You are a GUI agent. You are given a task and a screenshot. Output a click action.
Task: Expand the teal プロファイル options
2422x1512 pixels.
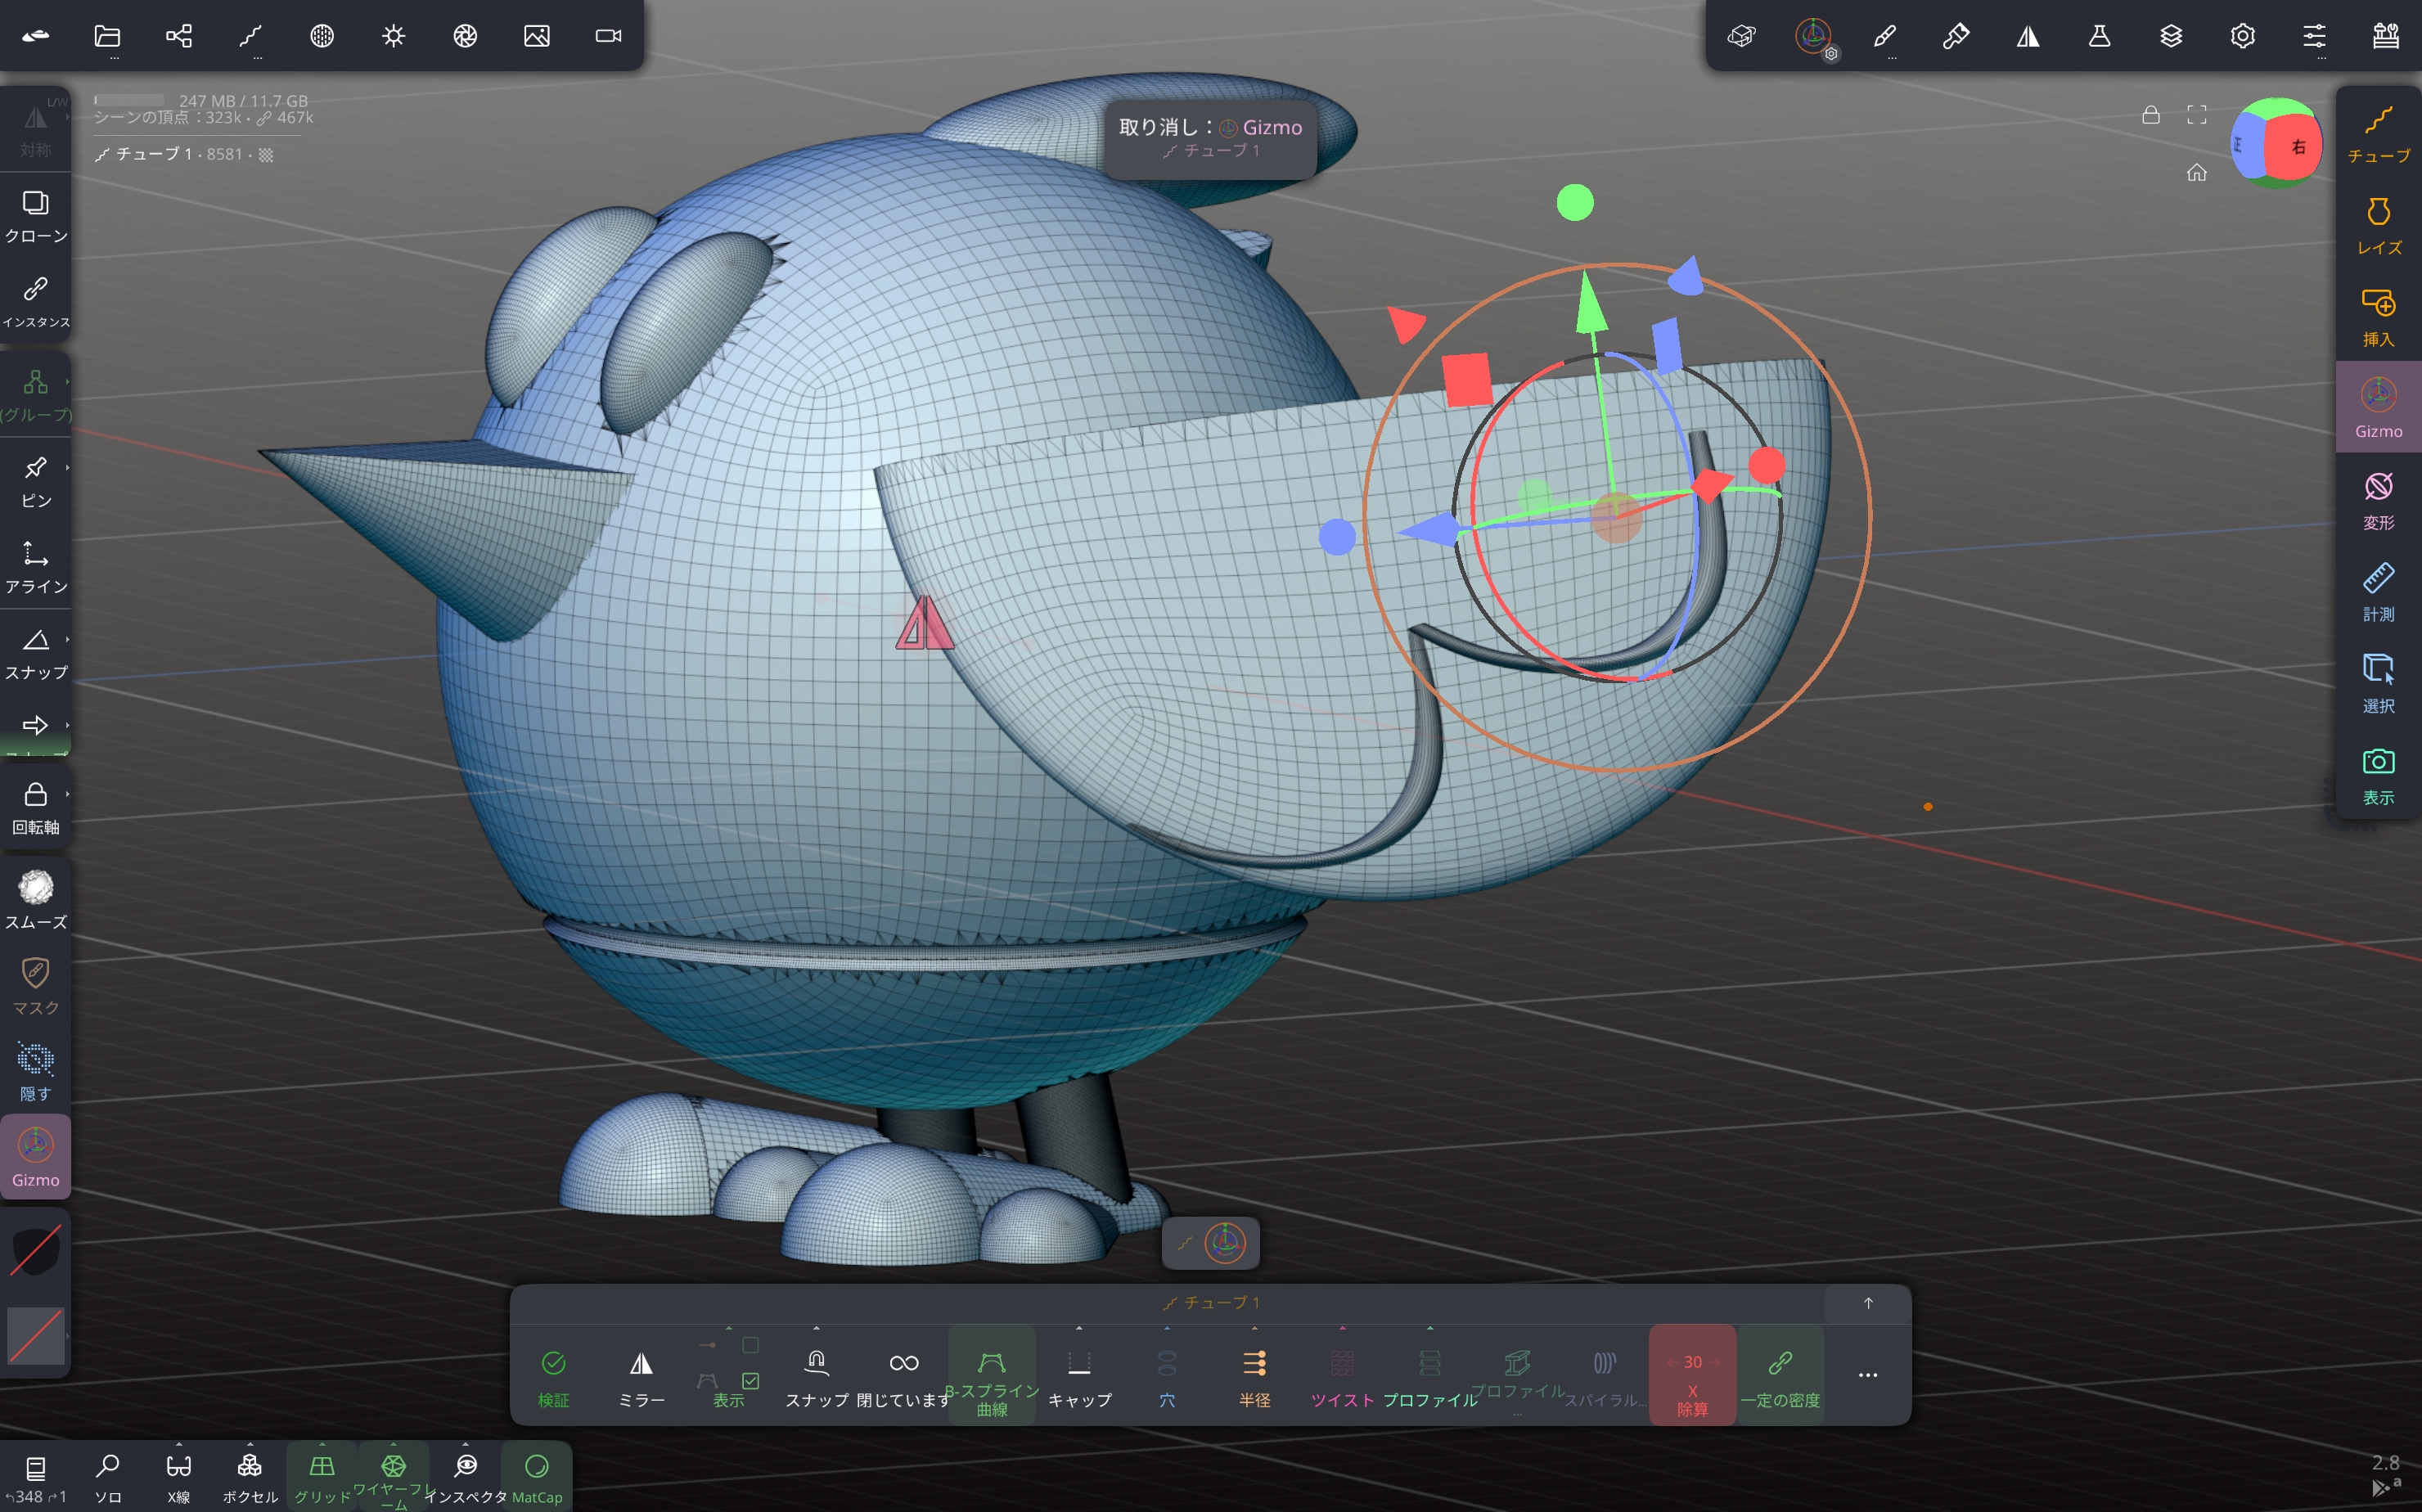point(1430,1376)
